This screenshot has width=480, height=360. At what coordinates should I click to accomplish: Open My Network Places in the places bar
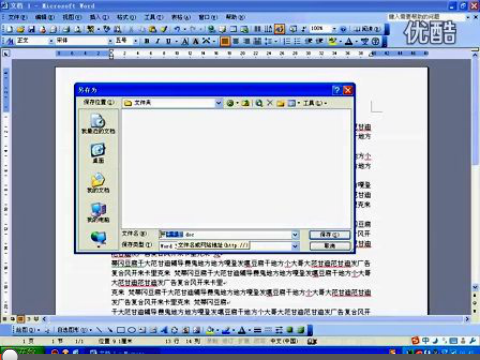pos(98,239)
